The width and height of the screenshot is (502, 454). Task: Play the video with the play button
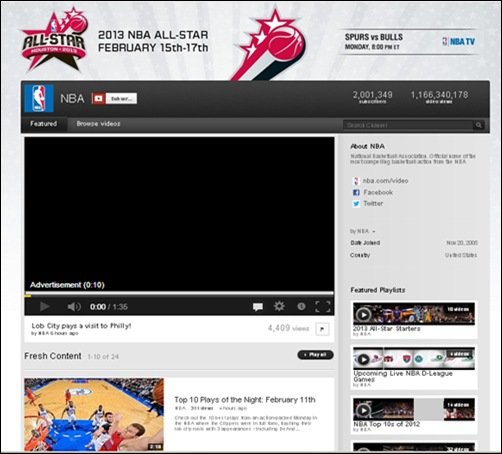click(45, 306)
